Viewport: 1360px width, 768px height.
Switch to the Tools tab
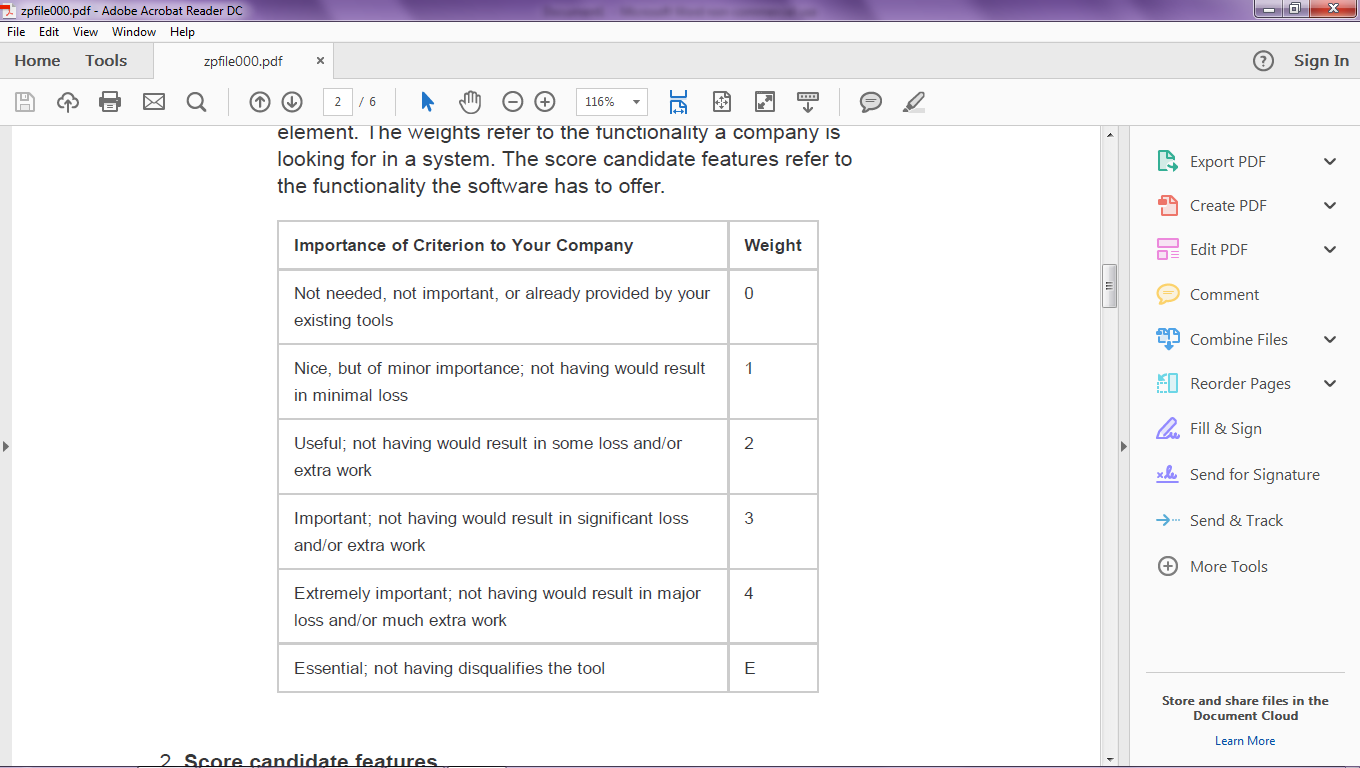106,61
